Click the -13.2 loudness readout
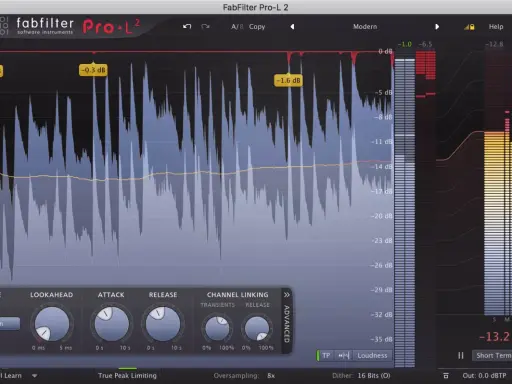Screen dimensions: 512x384 [x=494, y=337]
